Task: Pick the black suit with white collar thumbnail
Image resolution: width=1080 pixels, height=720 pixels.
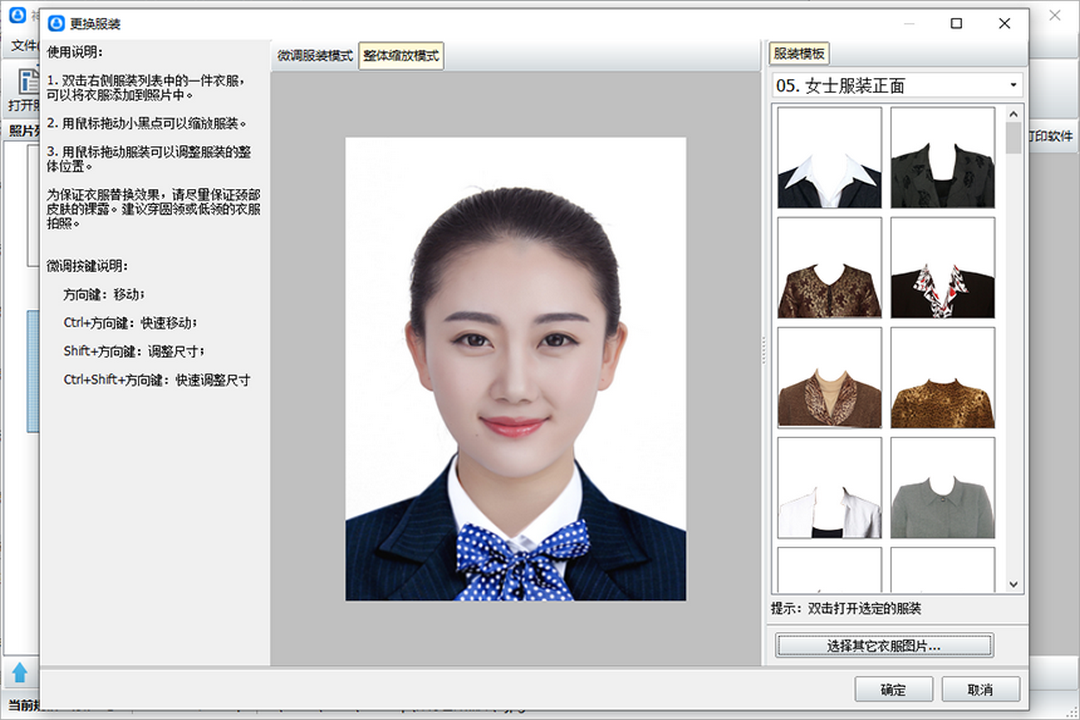Action: (x=830, y=158)
